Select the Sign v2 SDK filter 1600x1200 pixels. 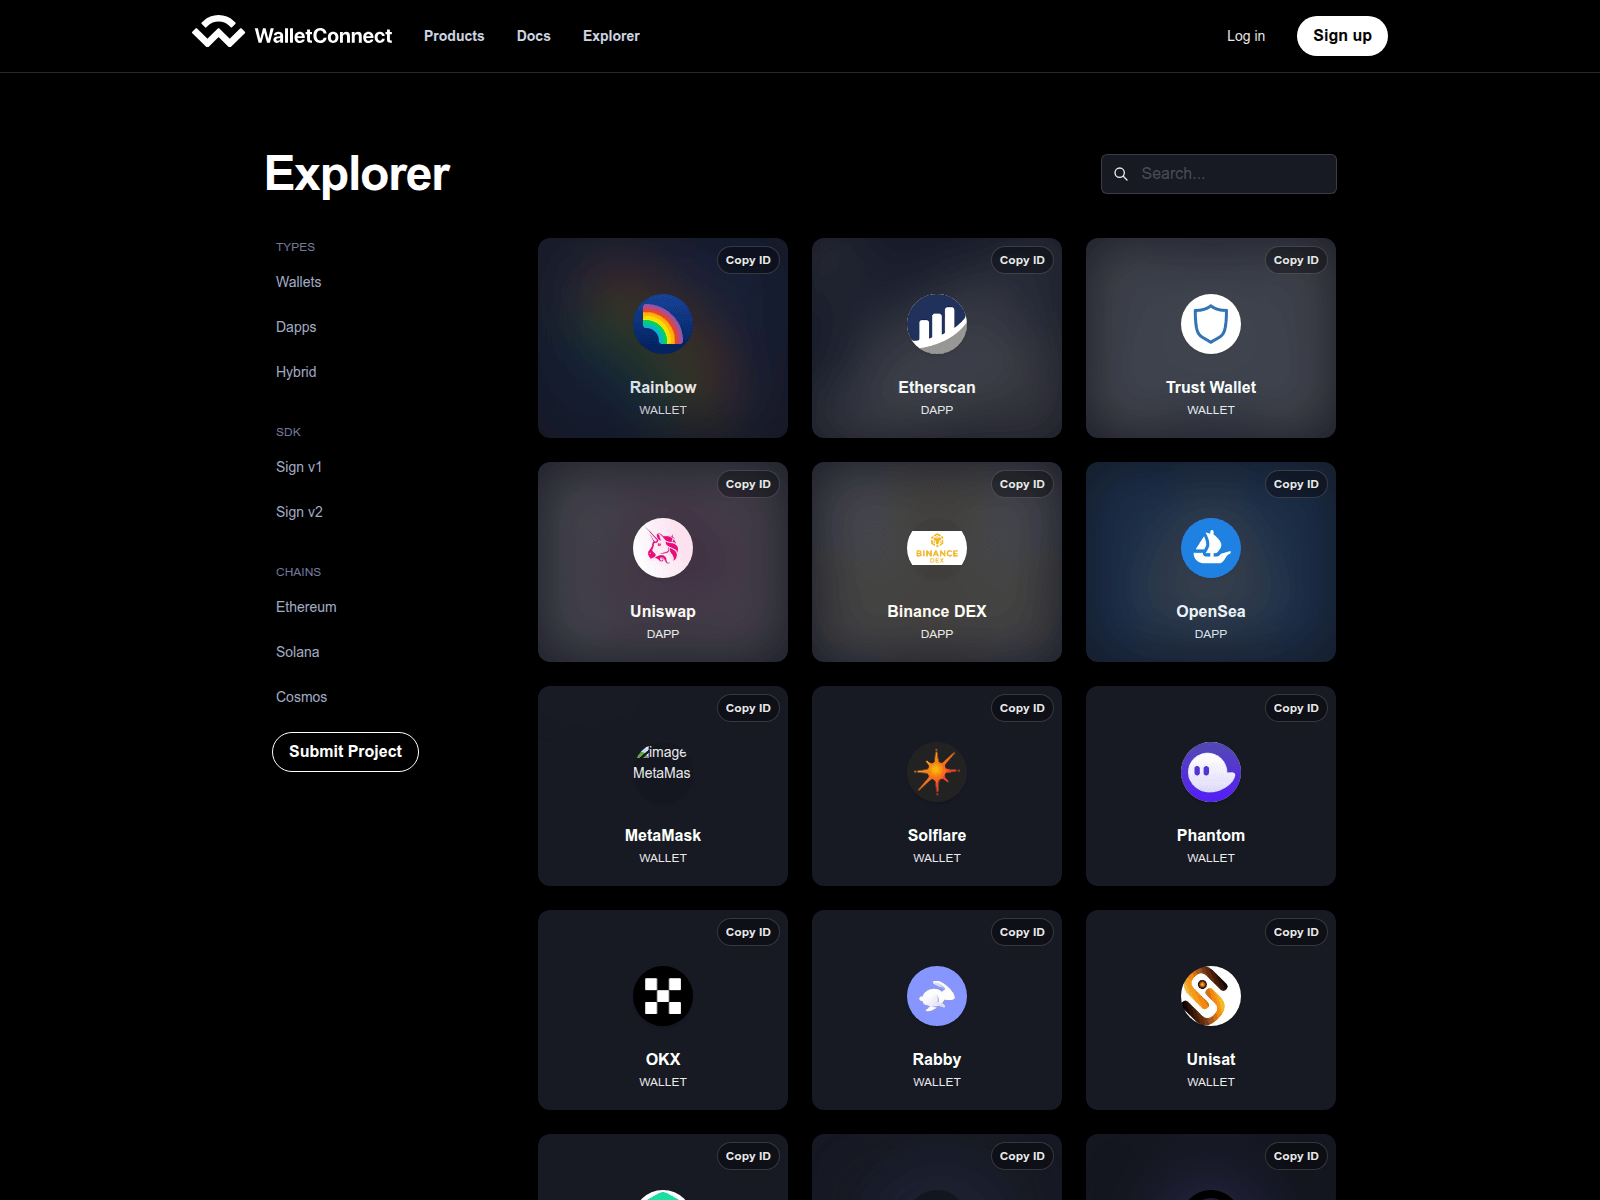(x=300, y=512)
